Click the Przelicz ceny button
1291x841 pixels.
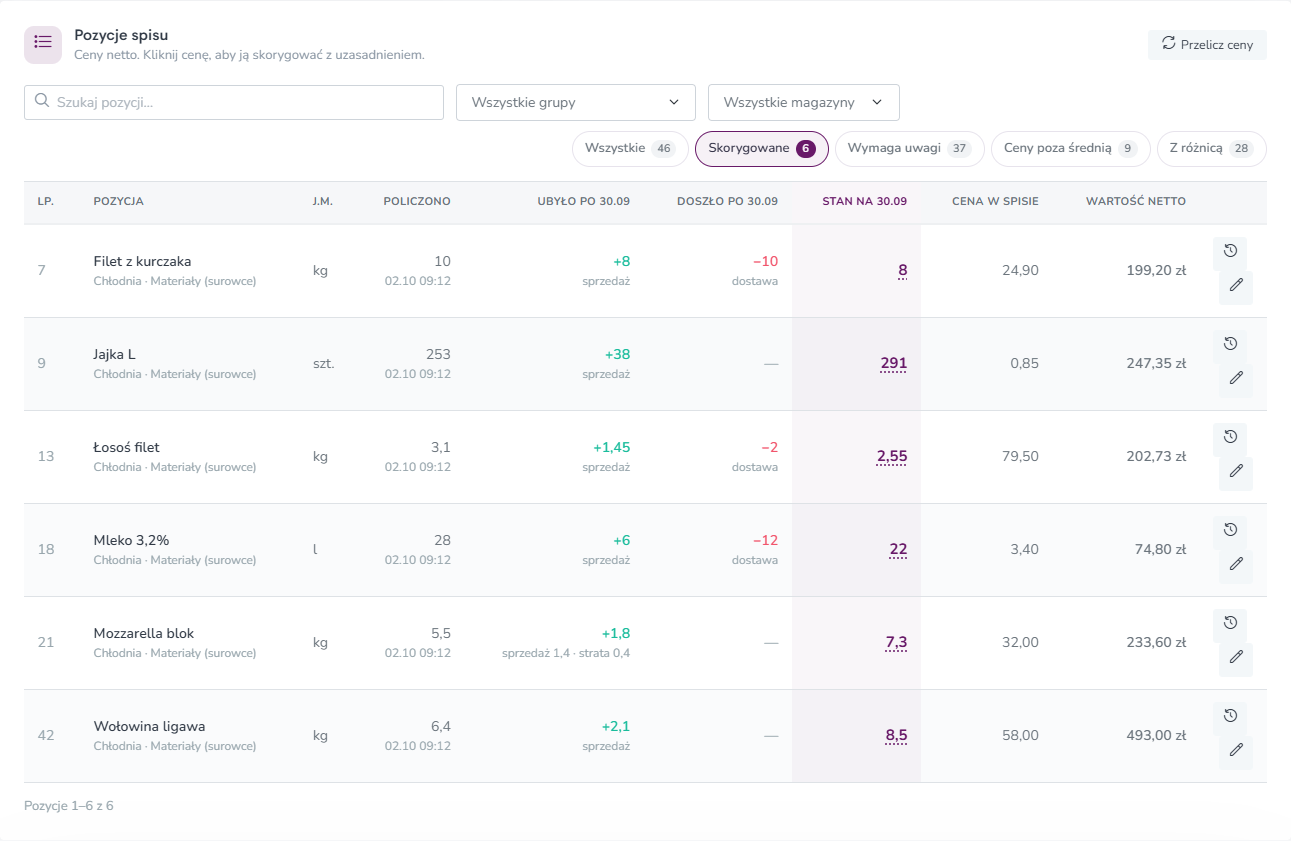click(1207, 45)
